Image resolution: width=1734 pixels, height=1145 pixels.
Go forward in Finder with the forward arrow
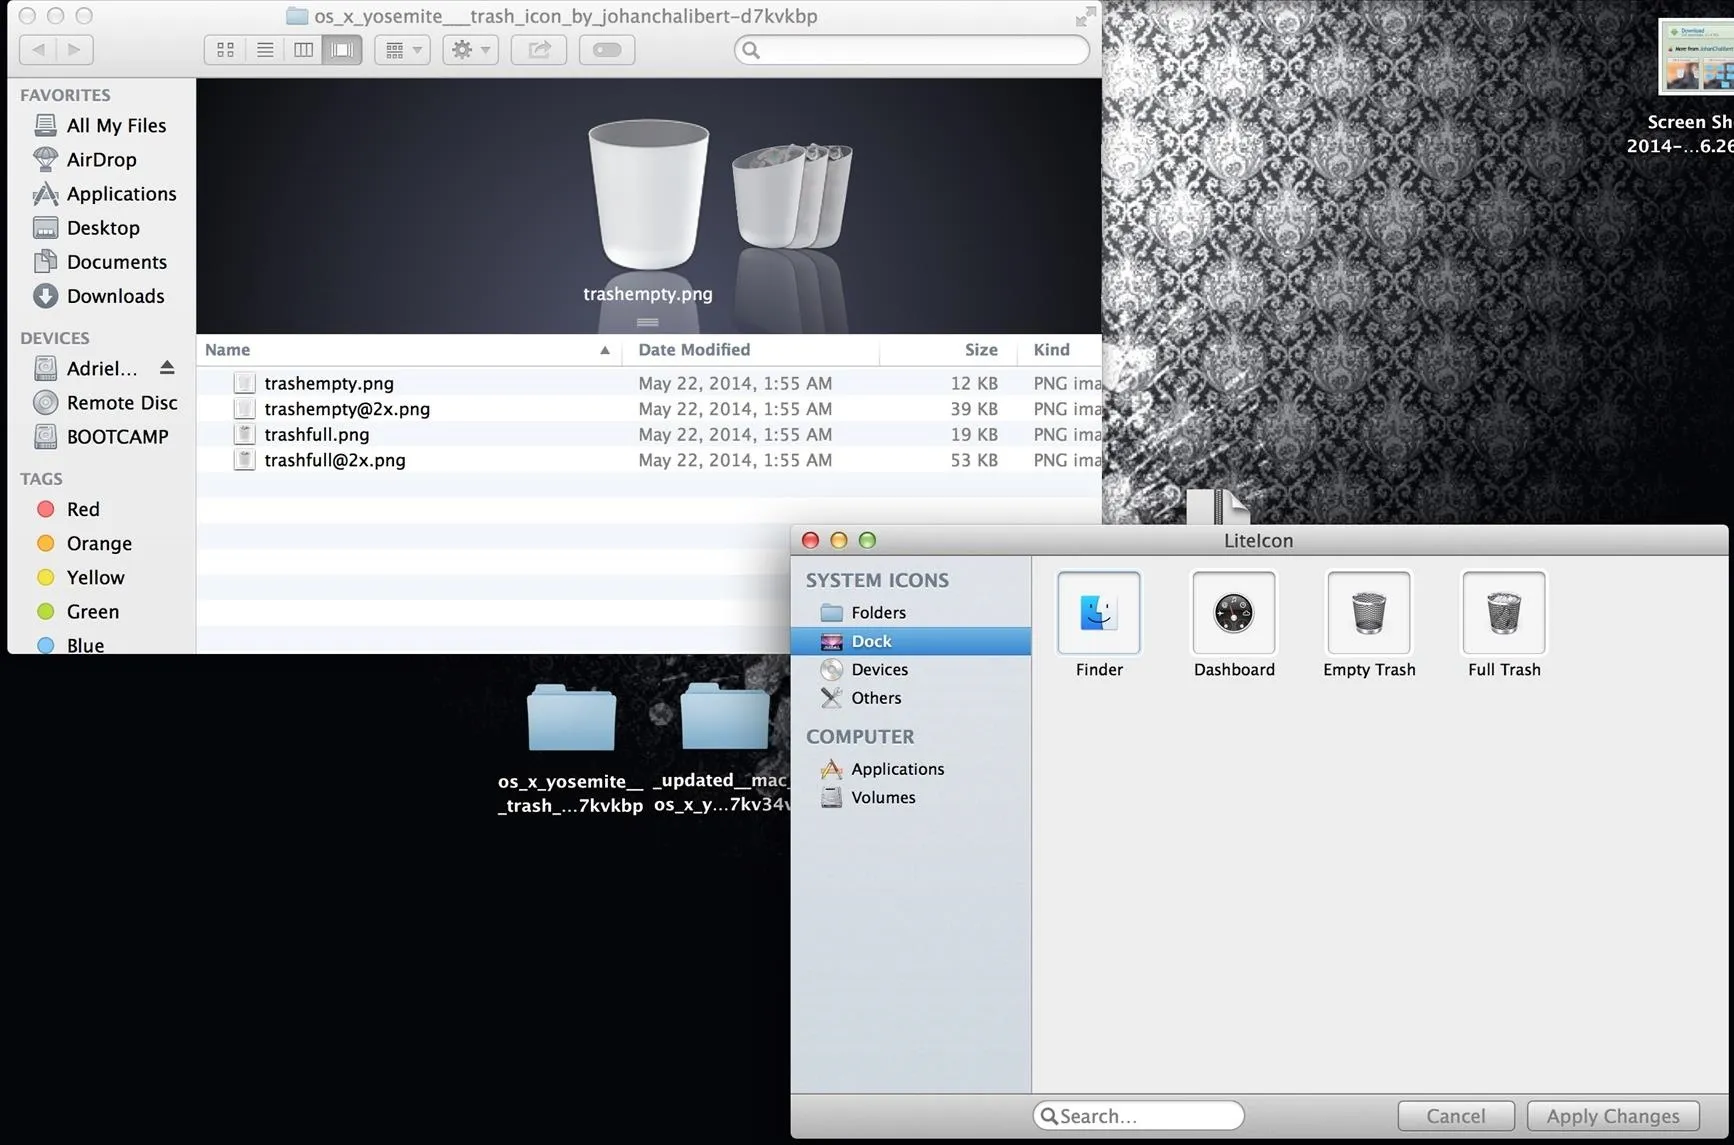(x=75, y=49)
